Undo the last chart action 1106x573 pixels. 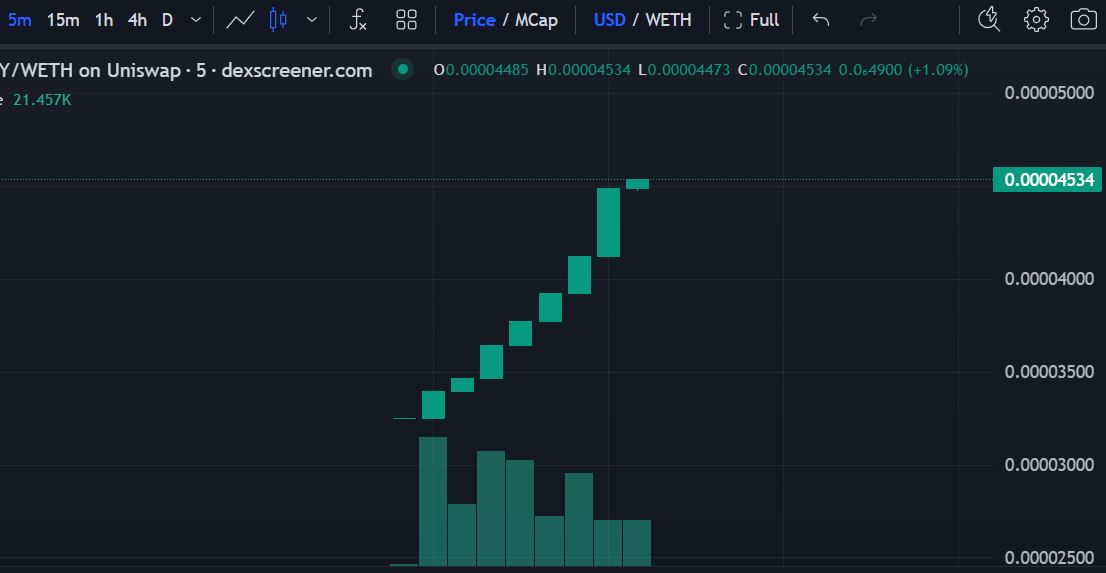tap(820, 20)
